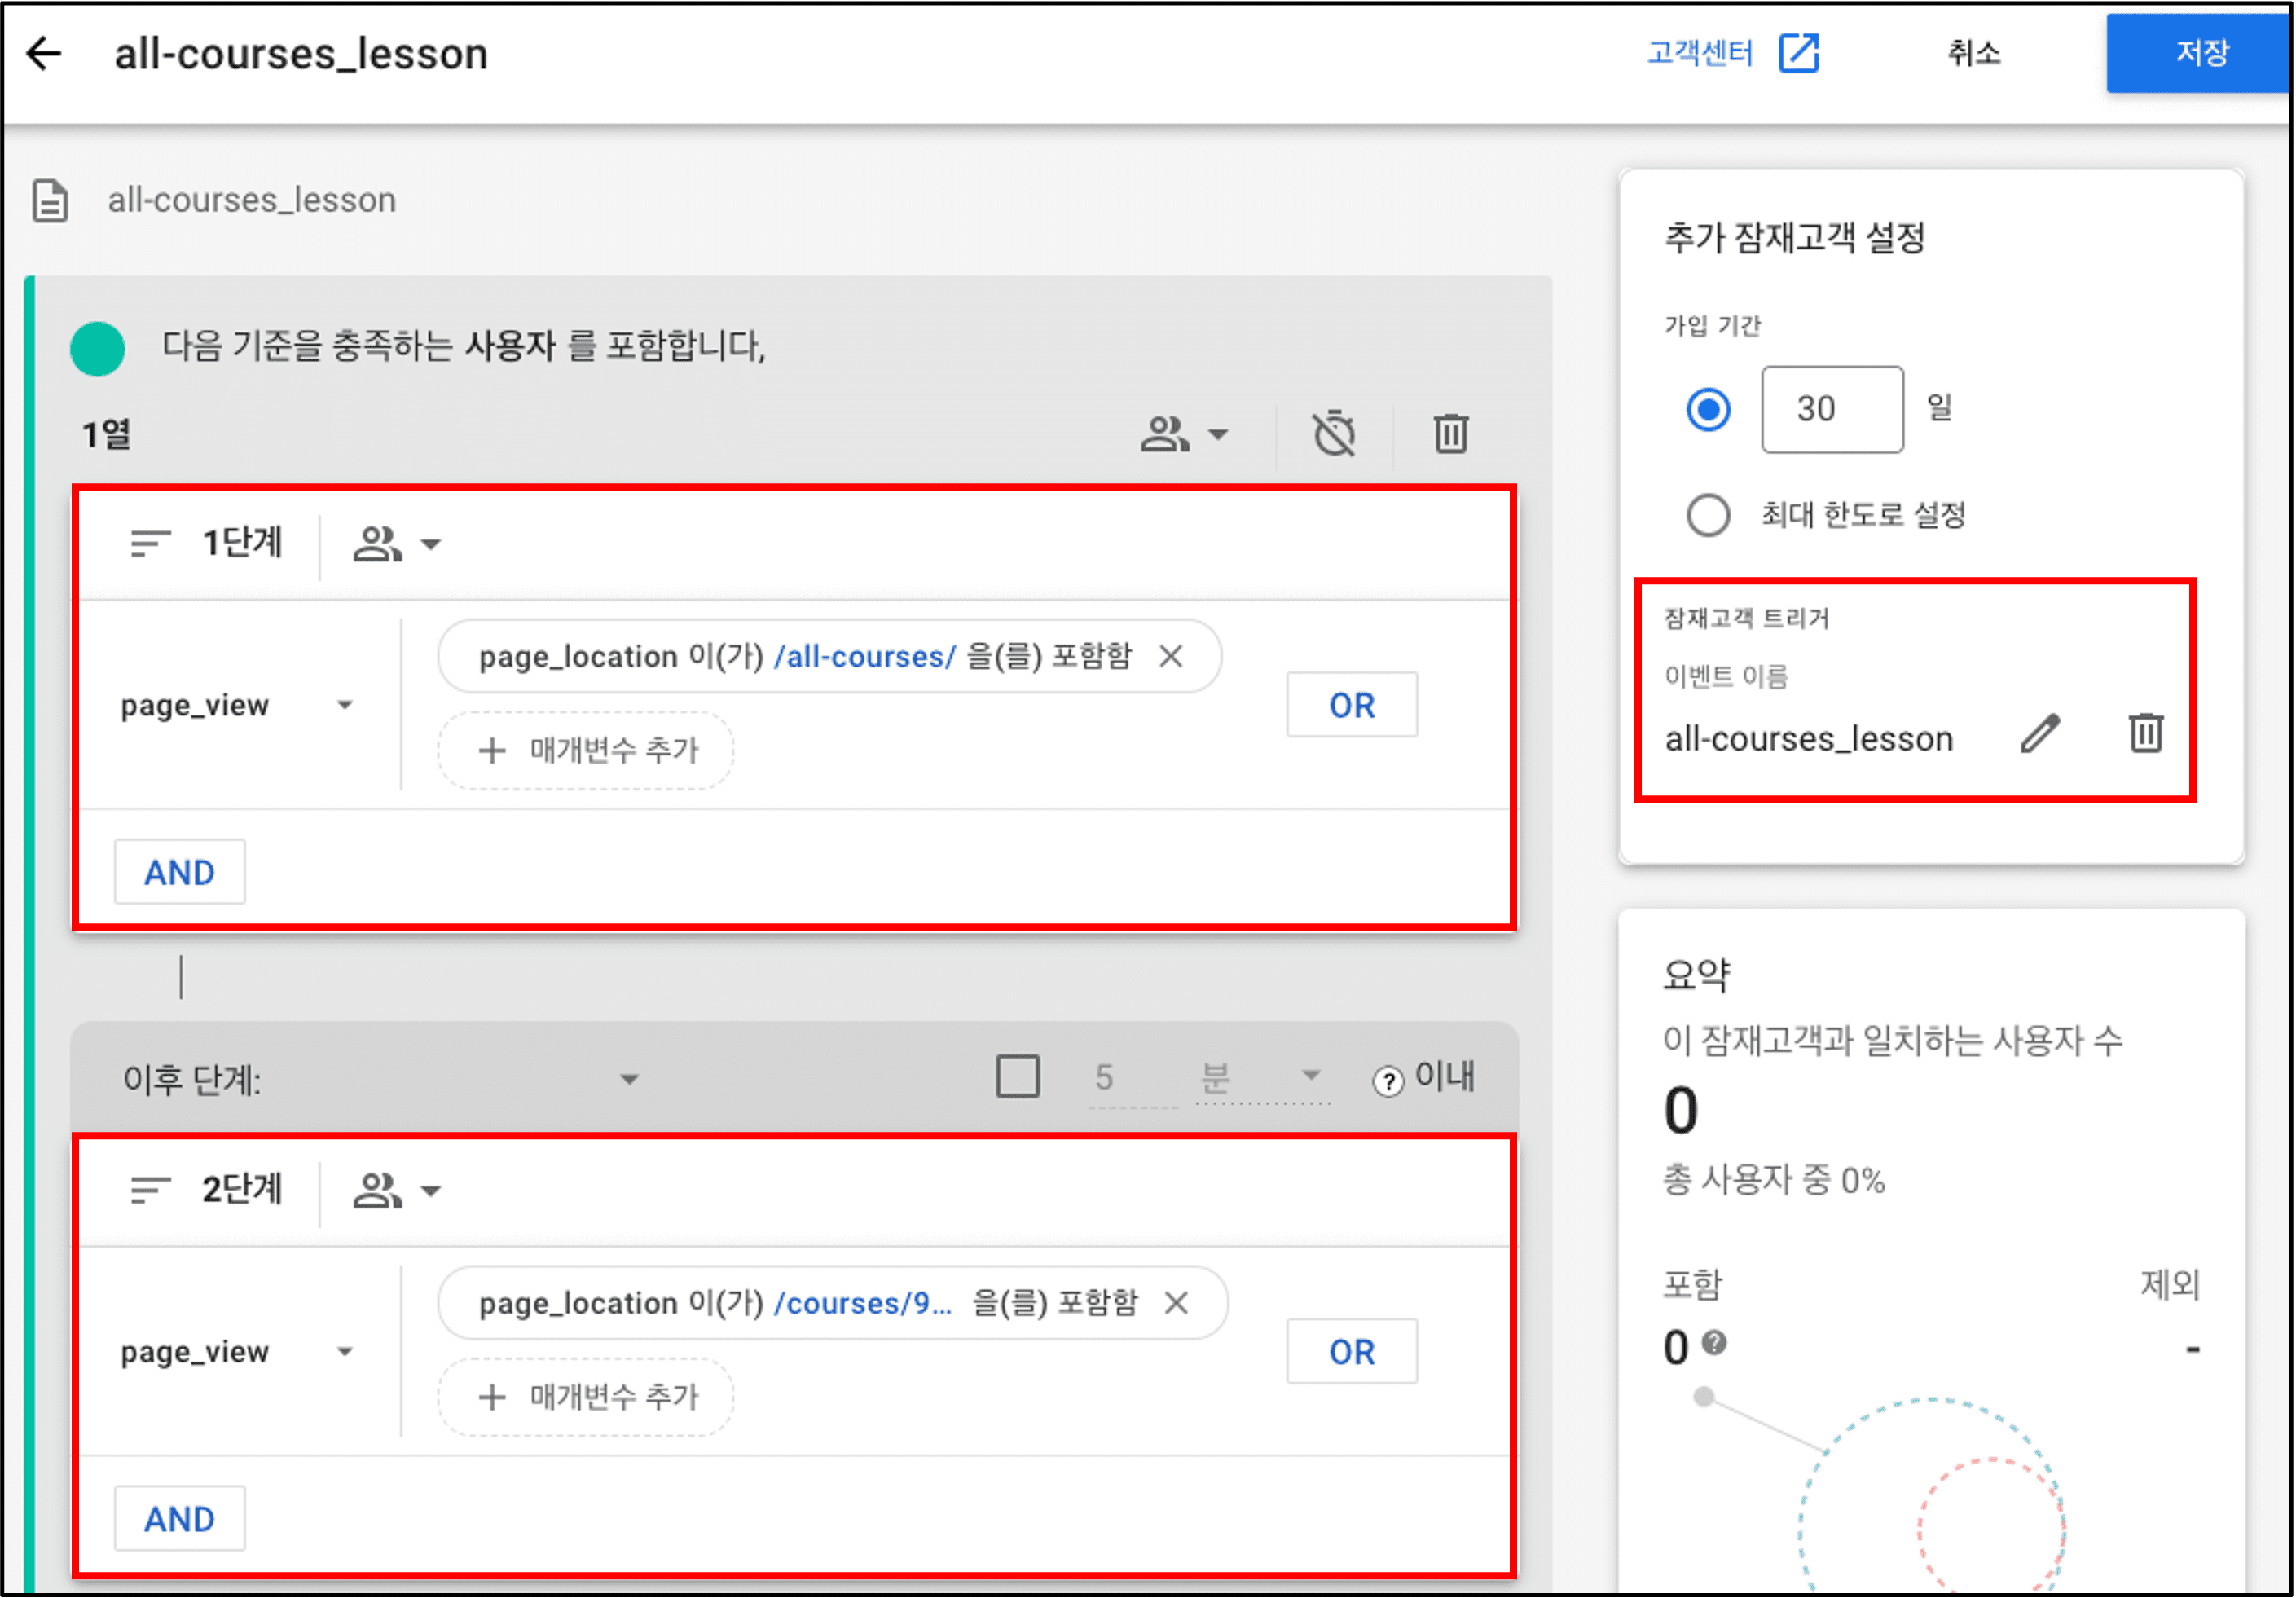Open the 분 time unit dropdown

[x=1262, y=1077]
